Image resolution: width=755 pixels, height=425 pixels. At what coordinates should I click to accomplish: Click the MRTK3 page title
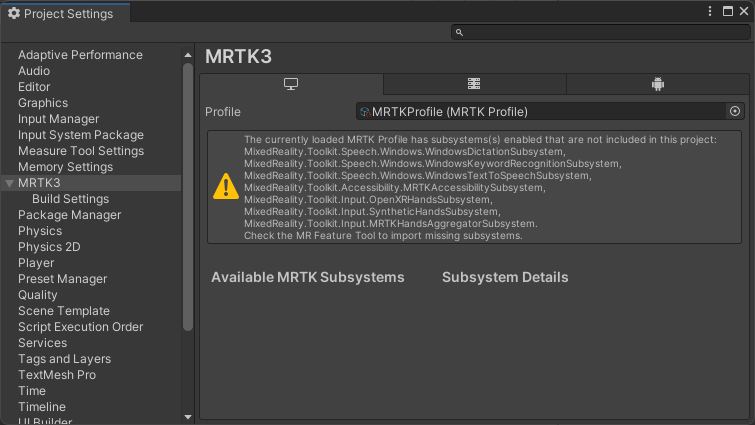[x=238, y=56]
